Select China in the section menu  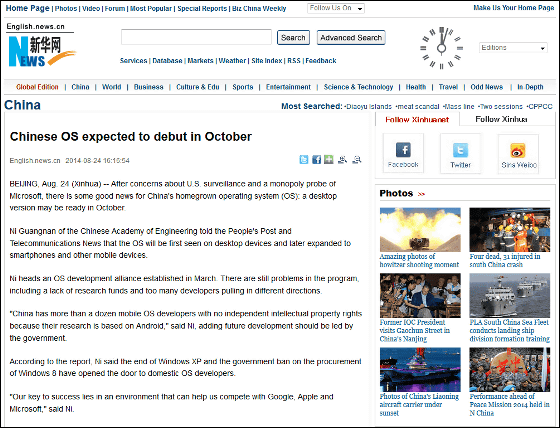click(80, 87)
